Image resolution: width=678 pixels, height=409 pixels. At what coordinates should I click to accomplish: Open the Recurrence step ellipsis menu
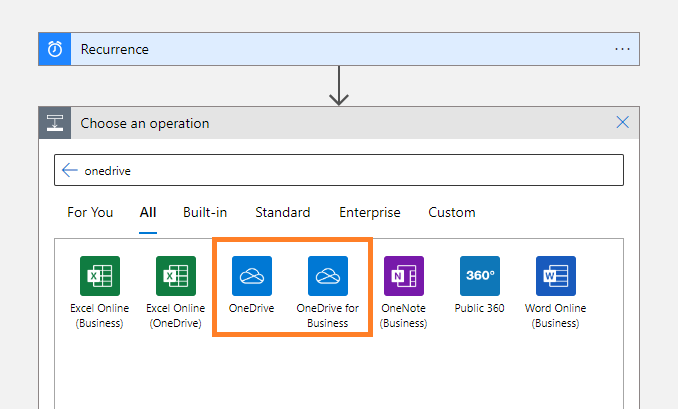click(622, 49)
